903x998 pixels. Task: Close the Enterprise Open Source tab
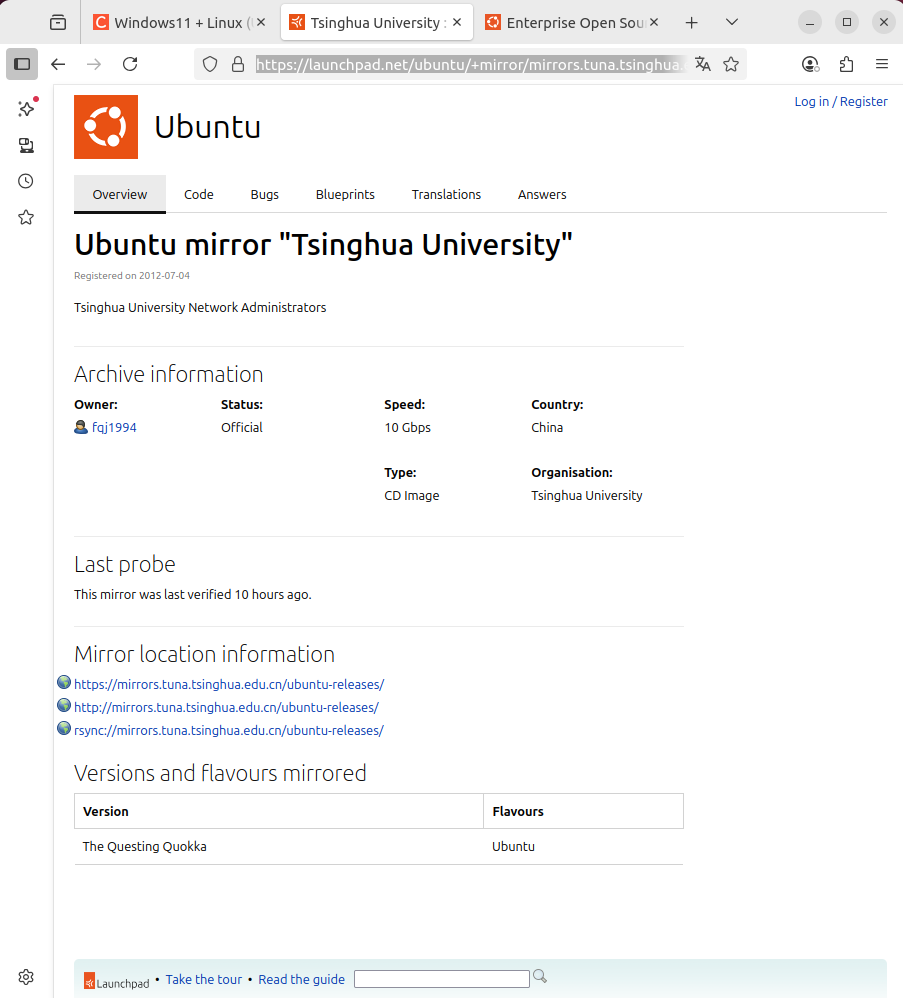tap(654, 22)
